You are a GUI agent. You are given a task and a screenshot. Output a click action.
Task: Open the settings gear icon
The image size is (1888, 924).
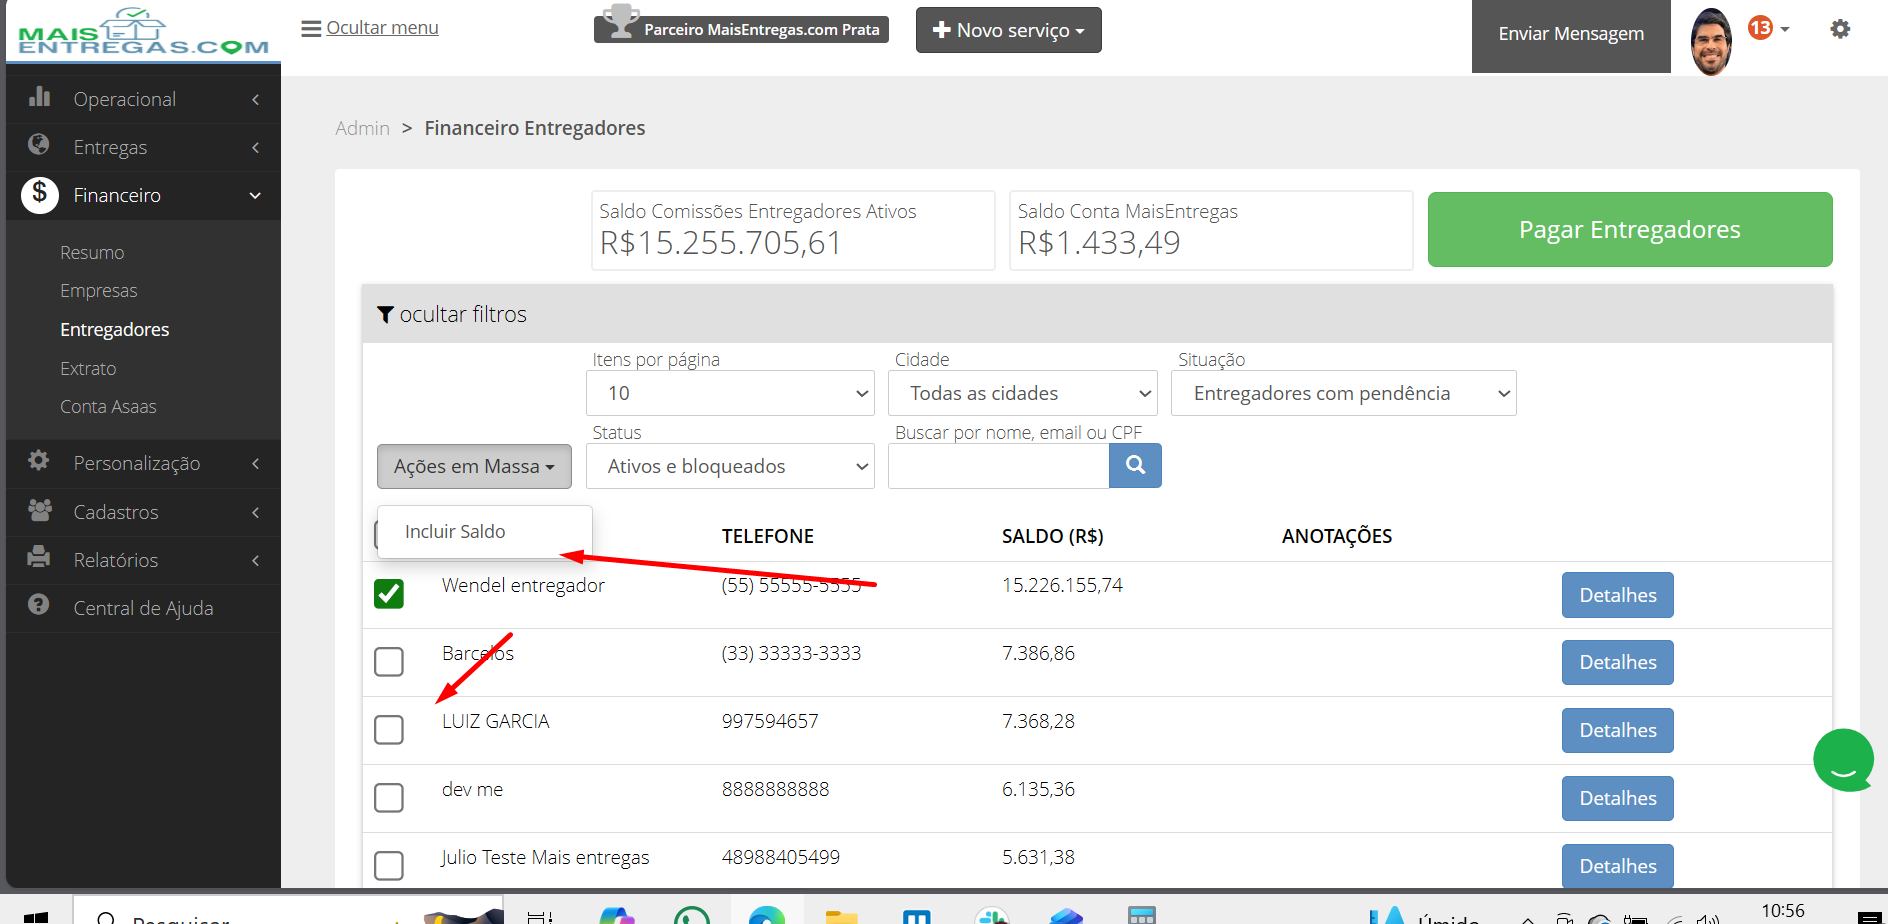[x=1840, y=29]
